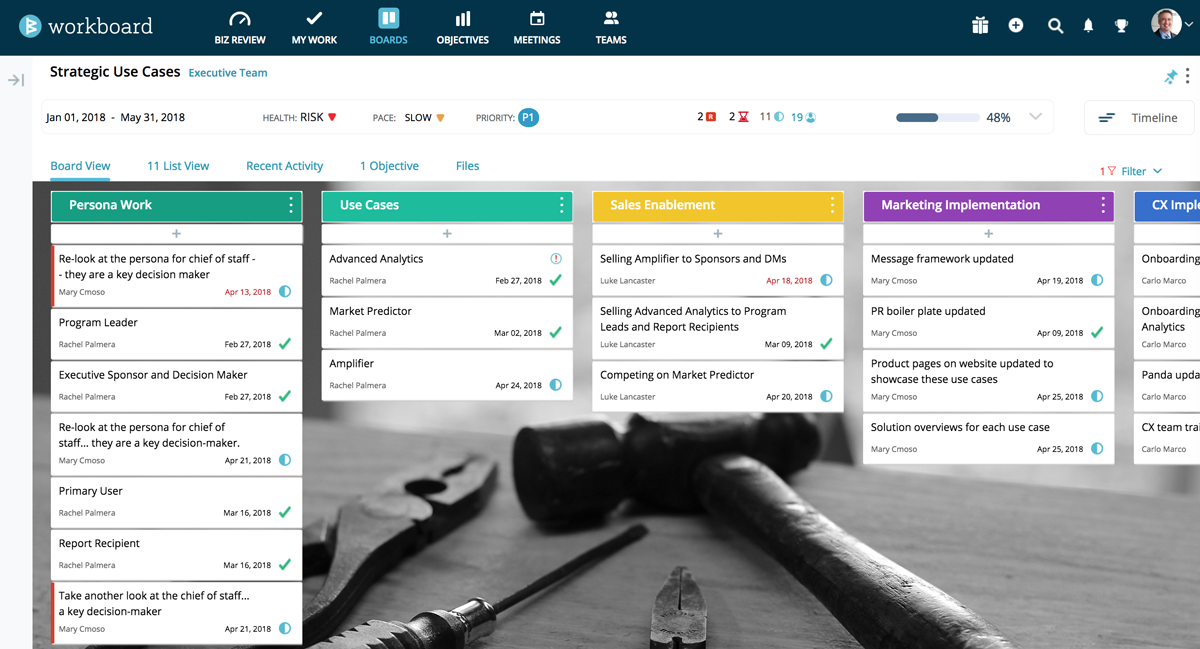Add a card under Use Cases column

(447, 234)
